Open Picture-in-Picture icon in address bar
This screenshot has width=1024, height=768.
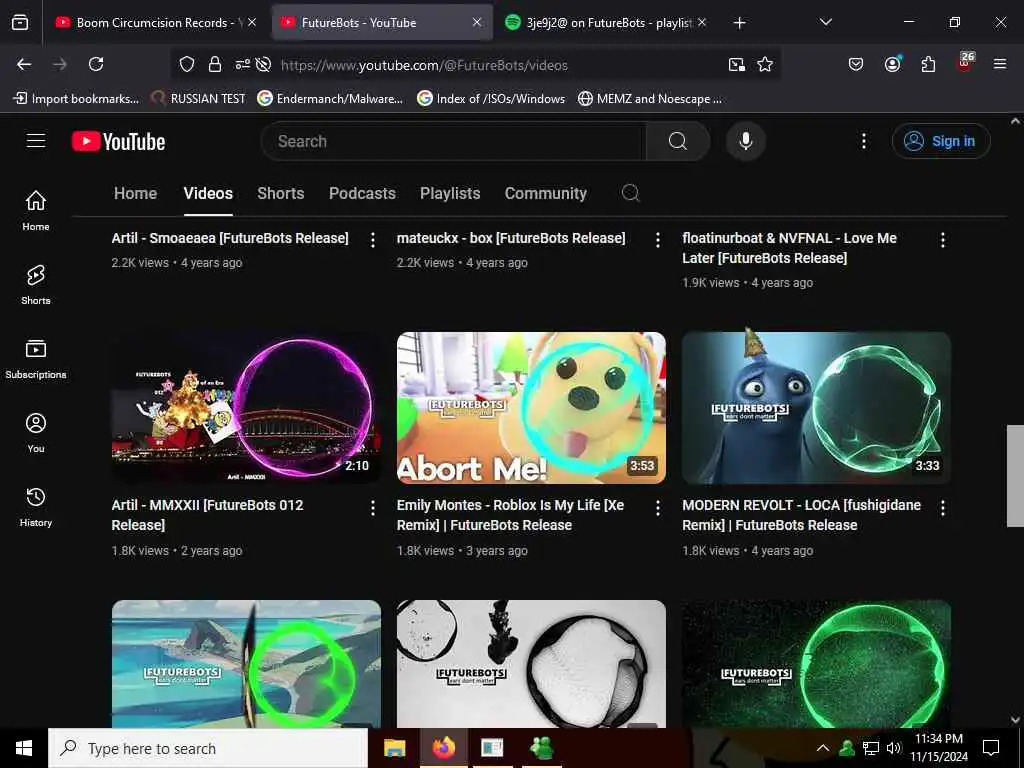click(x=736, y=64)
